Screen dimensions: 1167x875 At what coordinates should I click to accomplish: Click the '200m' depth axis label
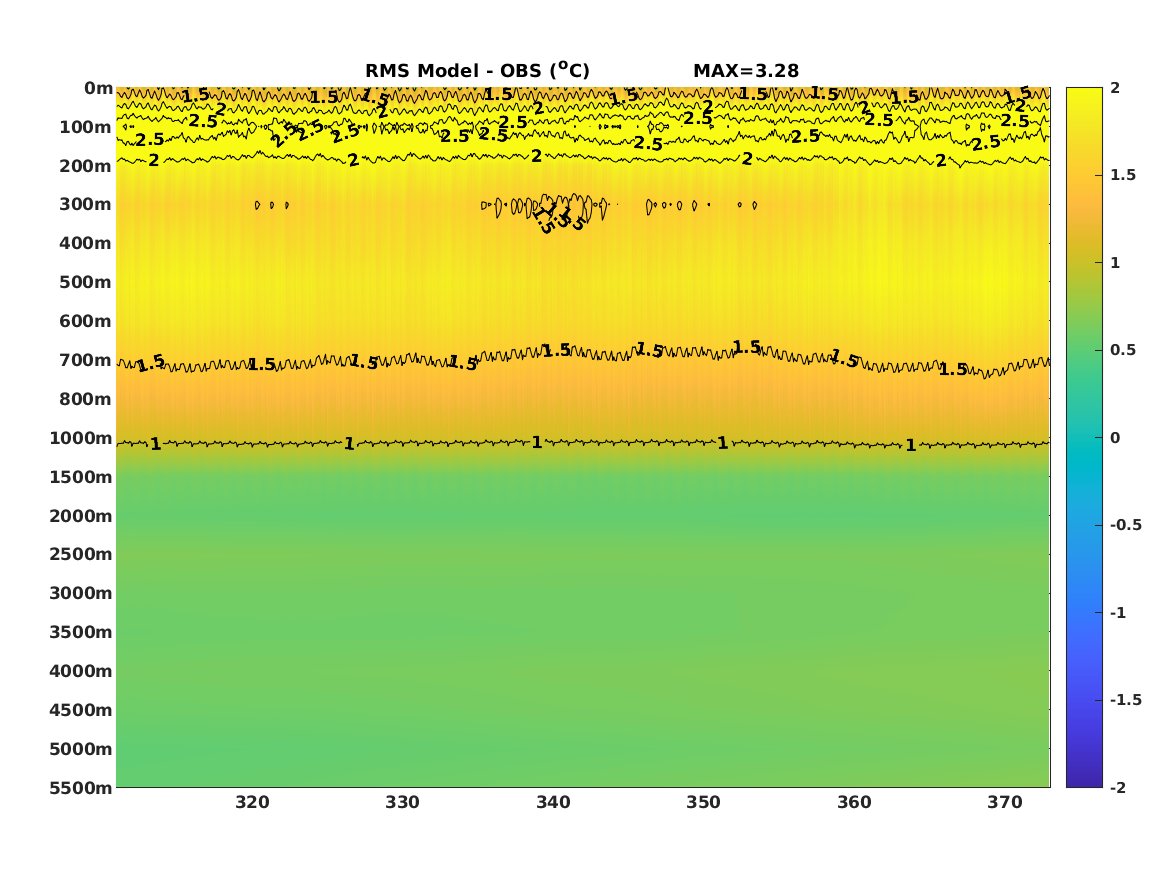click(86, 166)
